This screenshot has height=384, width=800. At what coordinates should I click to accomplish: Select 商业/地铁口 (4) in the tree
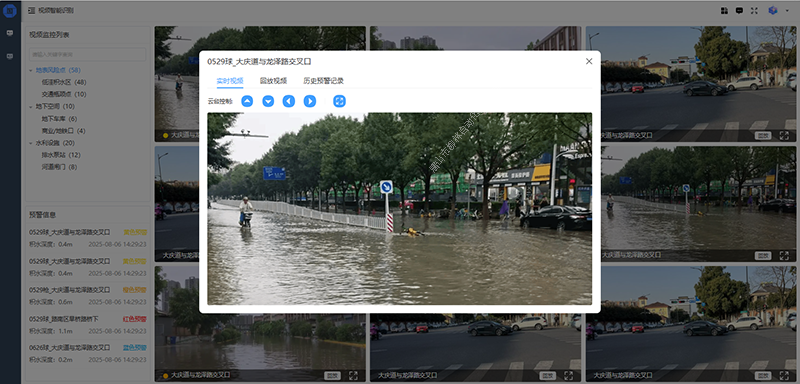63,131
